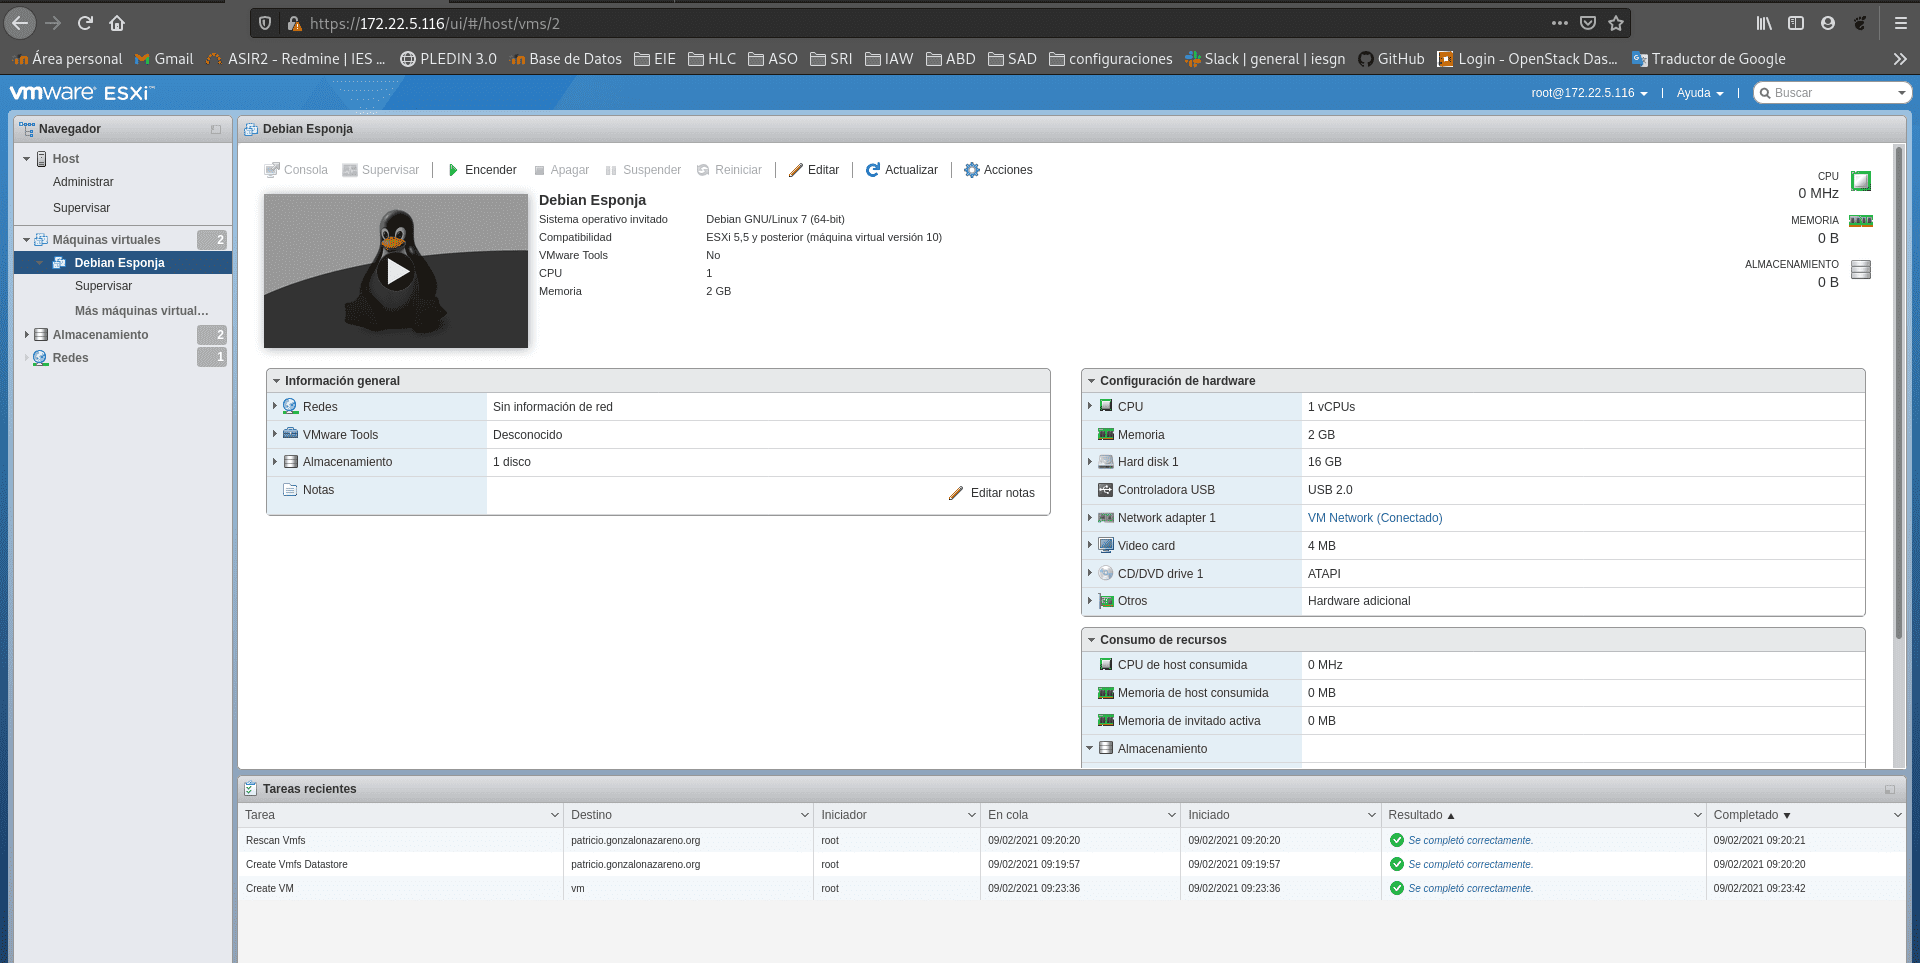
Task: Open Redes in the navigator
Action: [70, 358]
